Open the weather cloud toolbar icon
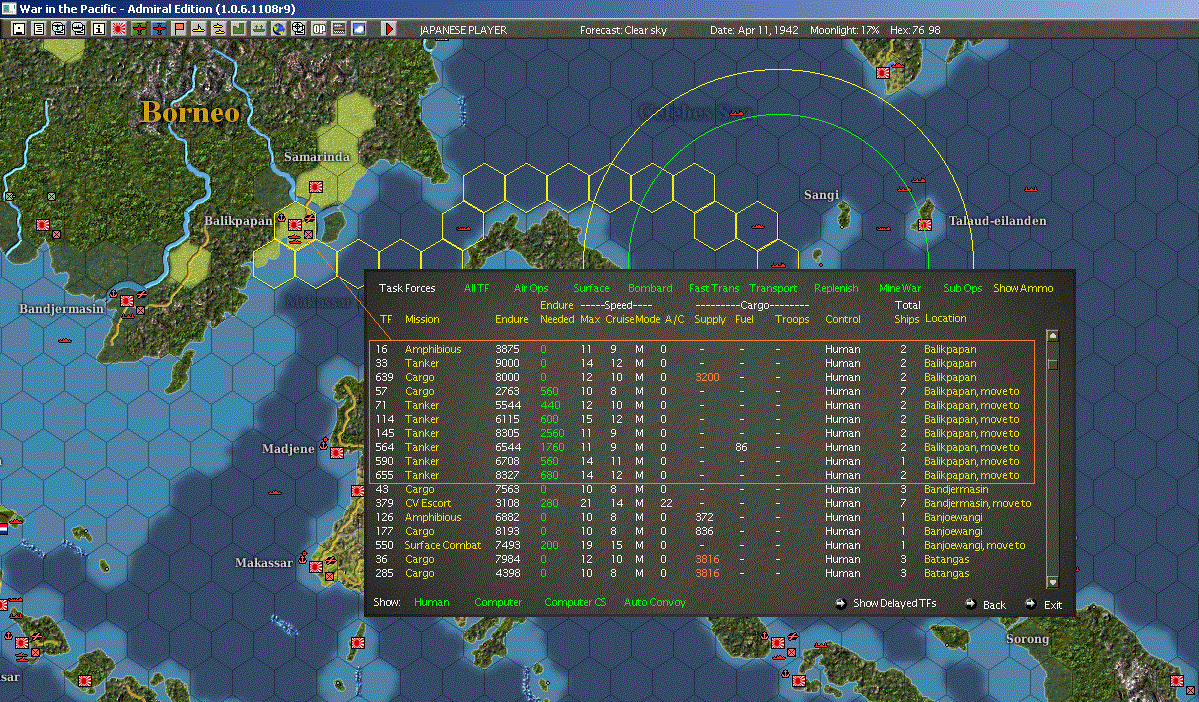This screenshot has width=1199, height=702. tap(359, 29)
